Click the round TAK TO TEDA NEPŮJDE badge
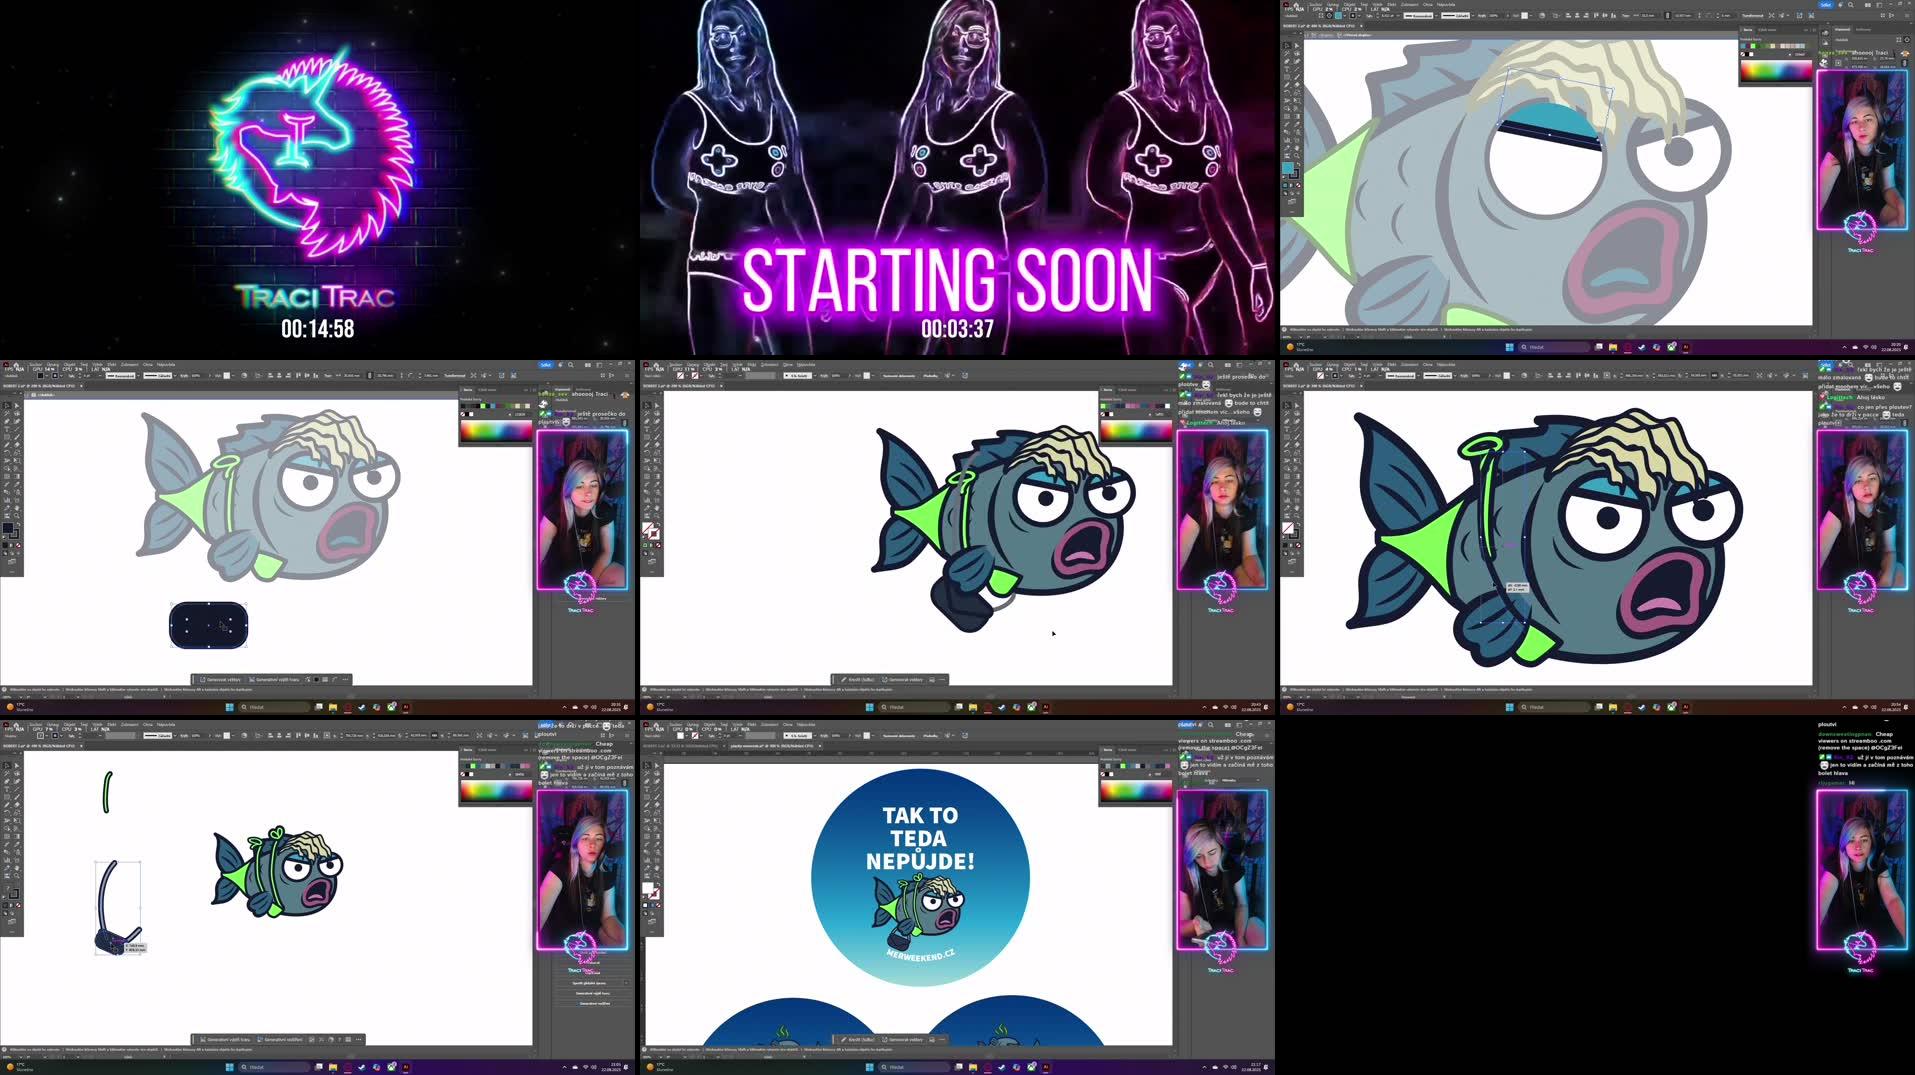 click(x=920, y=877)
